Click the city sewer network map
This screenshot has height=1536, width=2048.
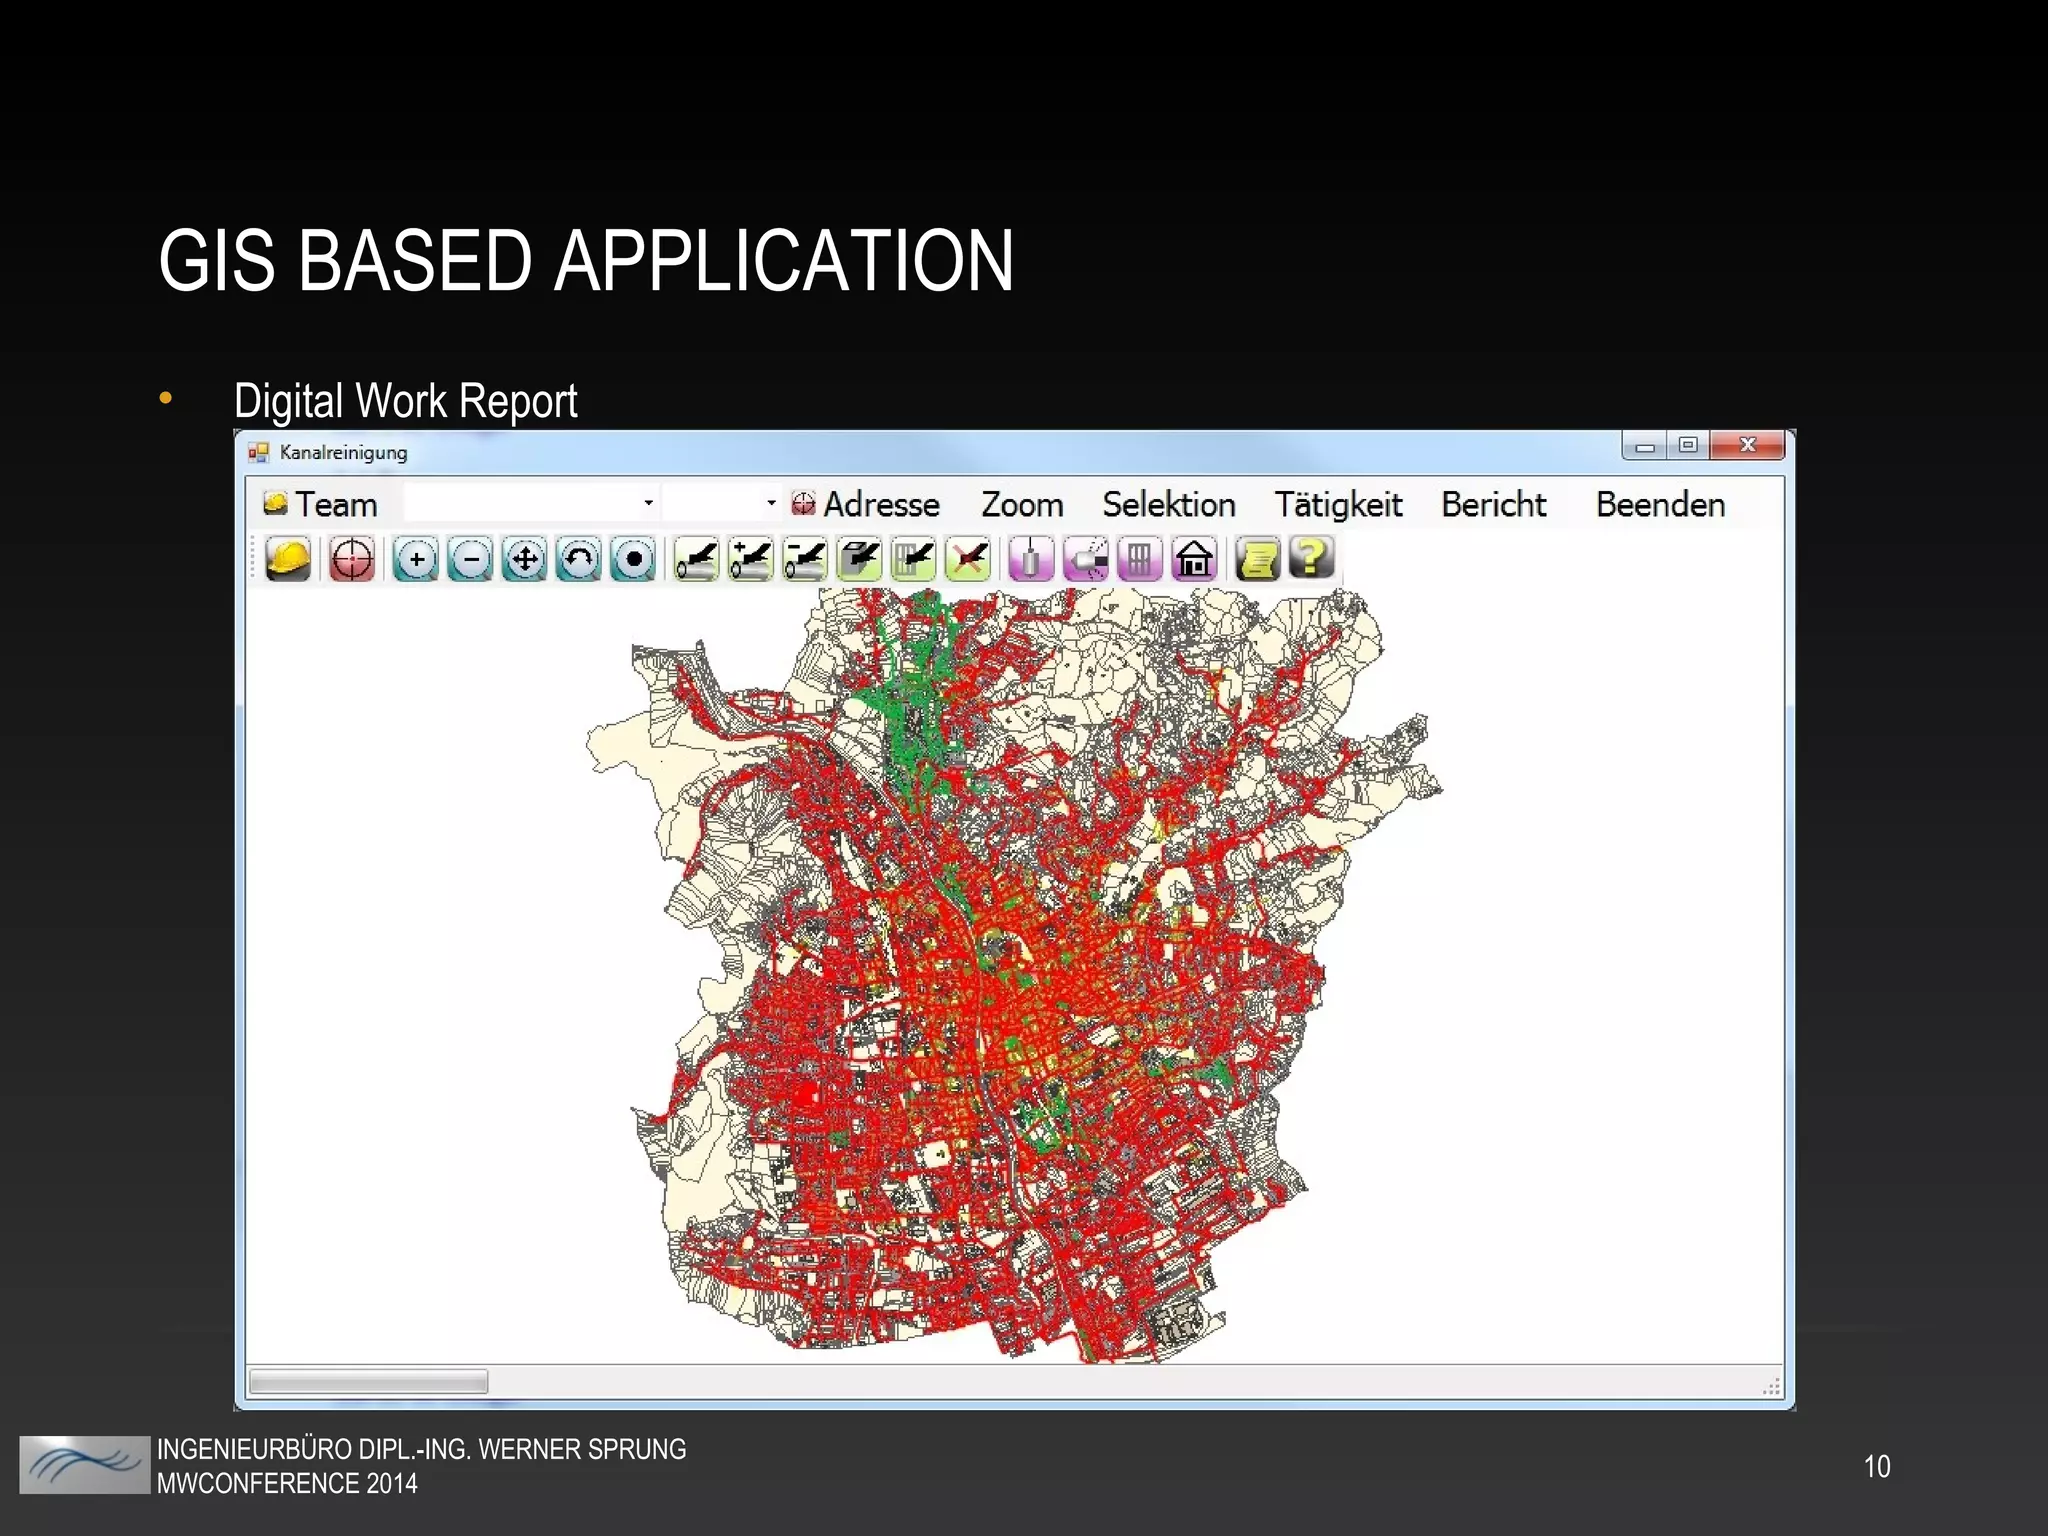point(1015,975)
